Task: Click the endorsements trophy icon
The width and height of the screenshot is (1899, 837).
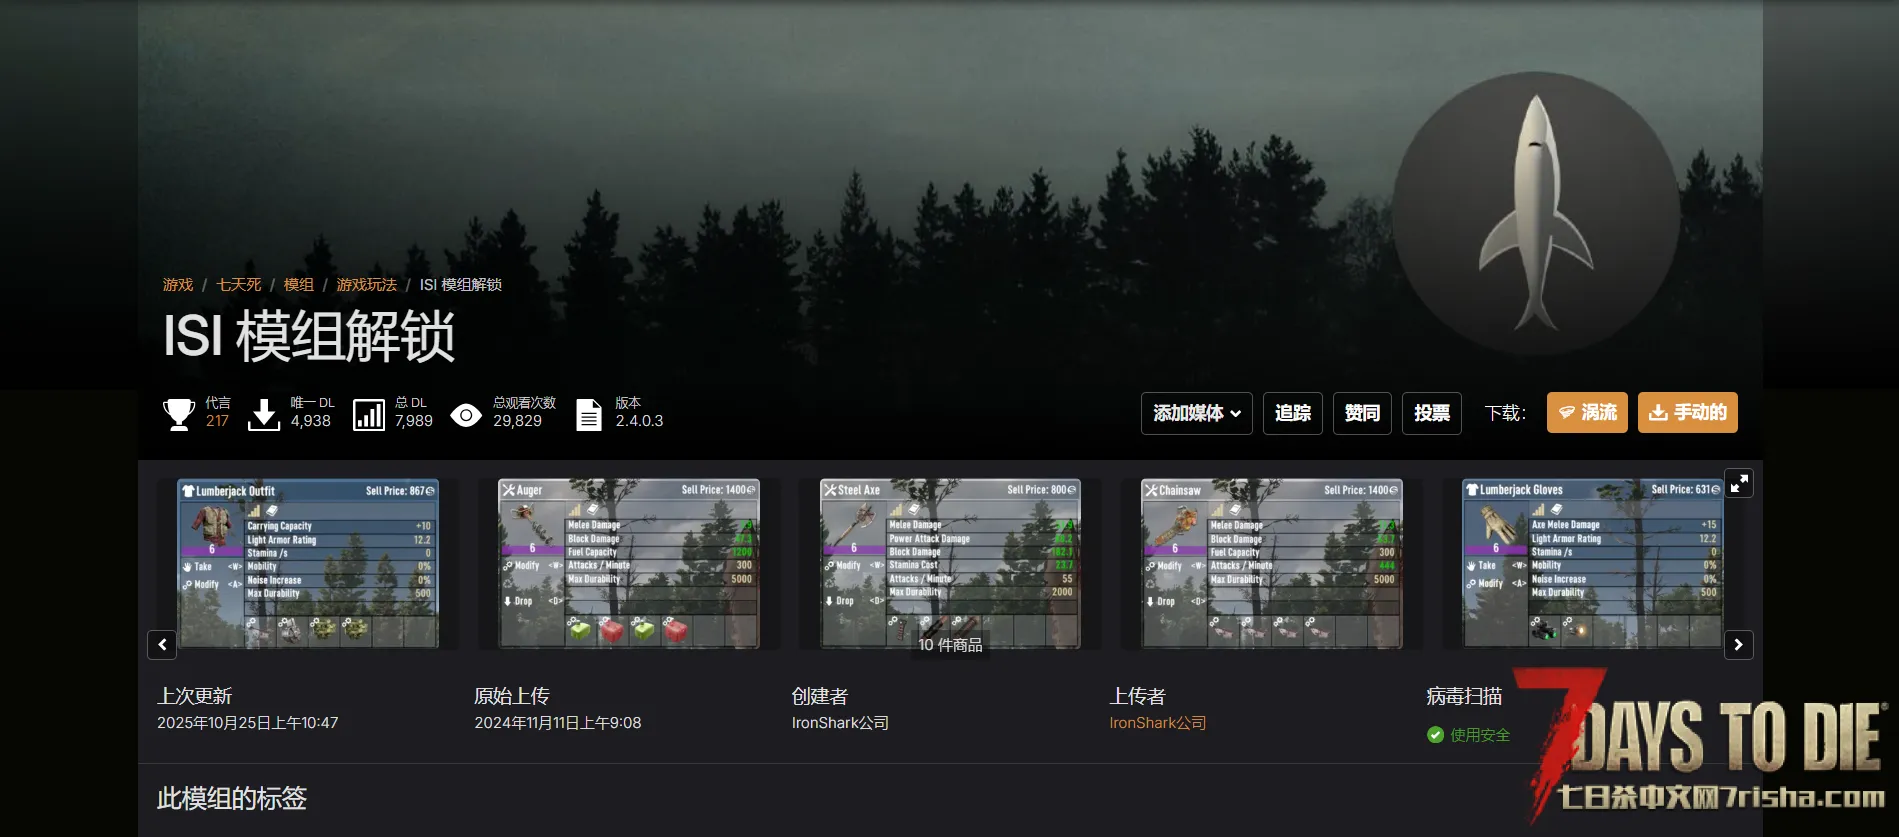Action: pos(179,414)
